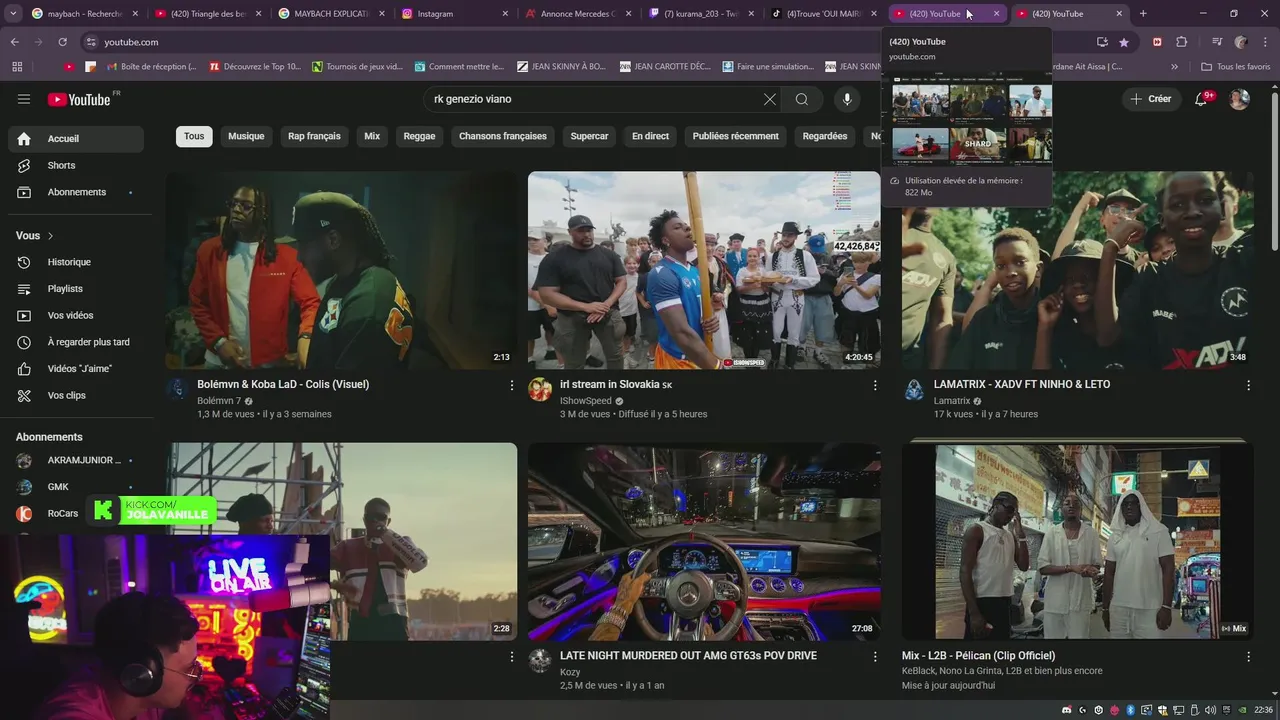Open the browser extensions puzzle icon

1181,42
